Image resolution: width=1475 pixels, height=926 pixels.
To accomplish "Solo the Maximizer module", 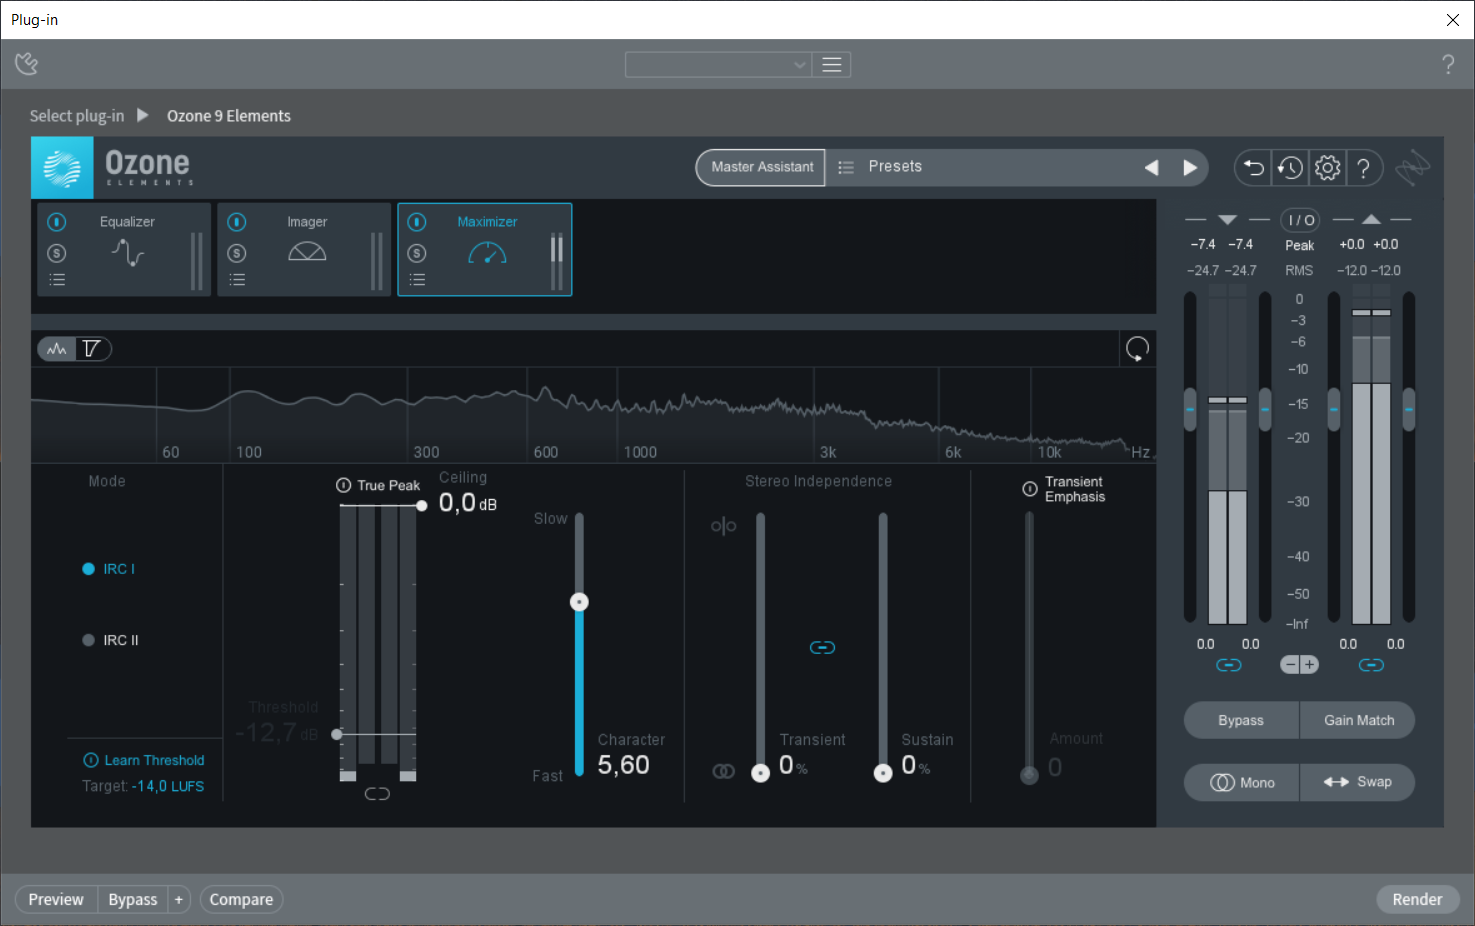I will (x=417, y=253).
